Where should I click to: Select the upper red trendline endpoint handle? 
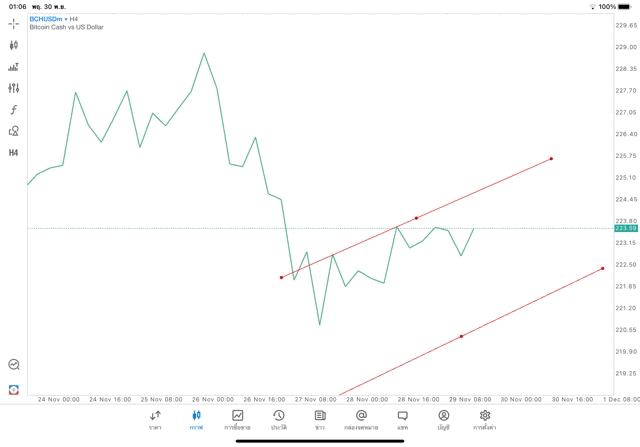coord(551,159)
